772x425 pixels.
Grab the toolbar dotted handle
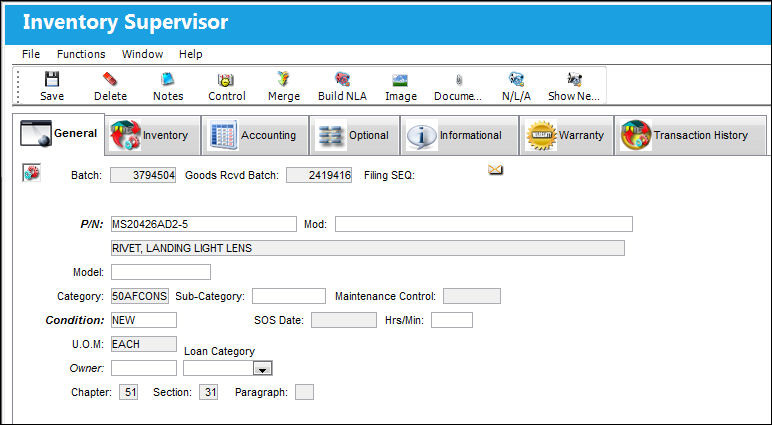pyautogui.click(x=19, y=87)
